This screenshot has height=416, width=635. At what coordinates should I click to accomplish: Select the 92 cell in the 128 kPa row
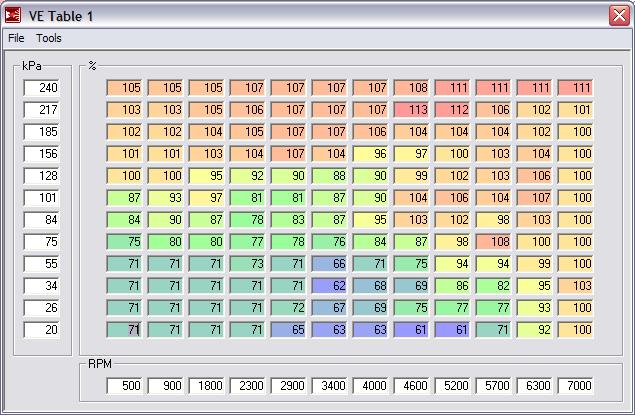click(x=247, y=176)
